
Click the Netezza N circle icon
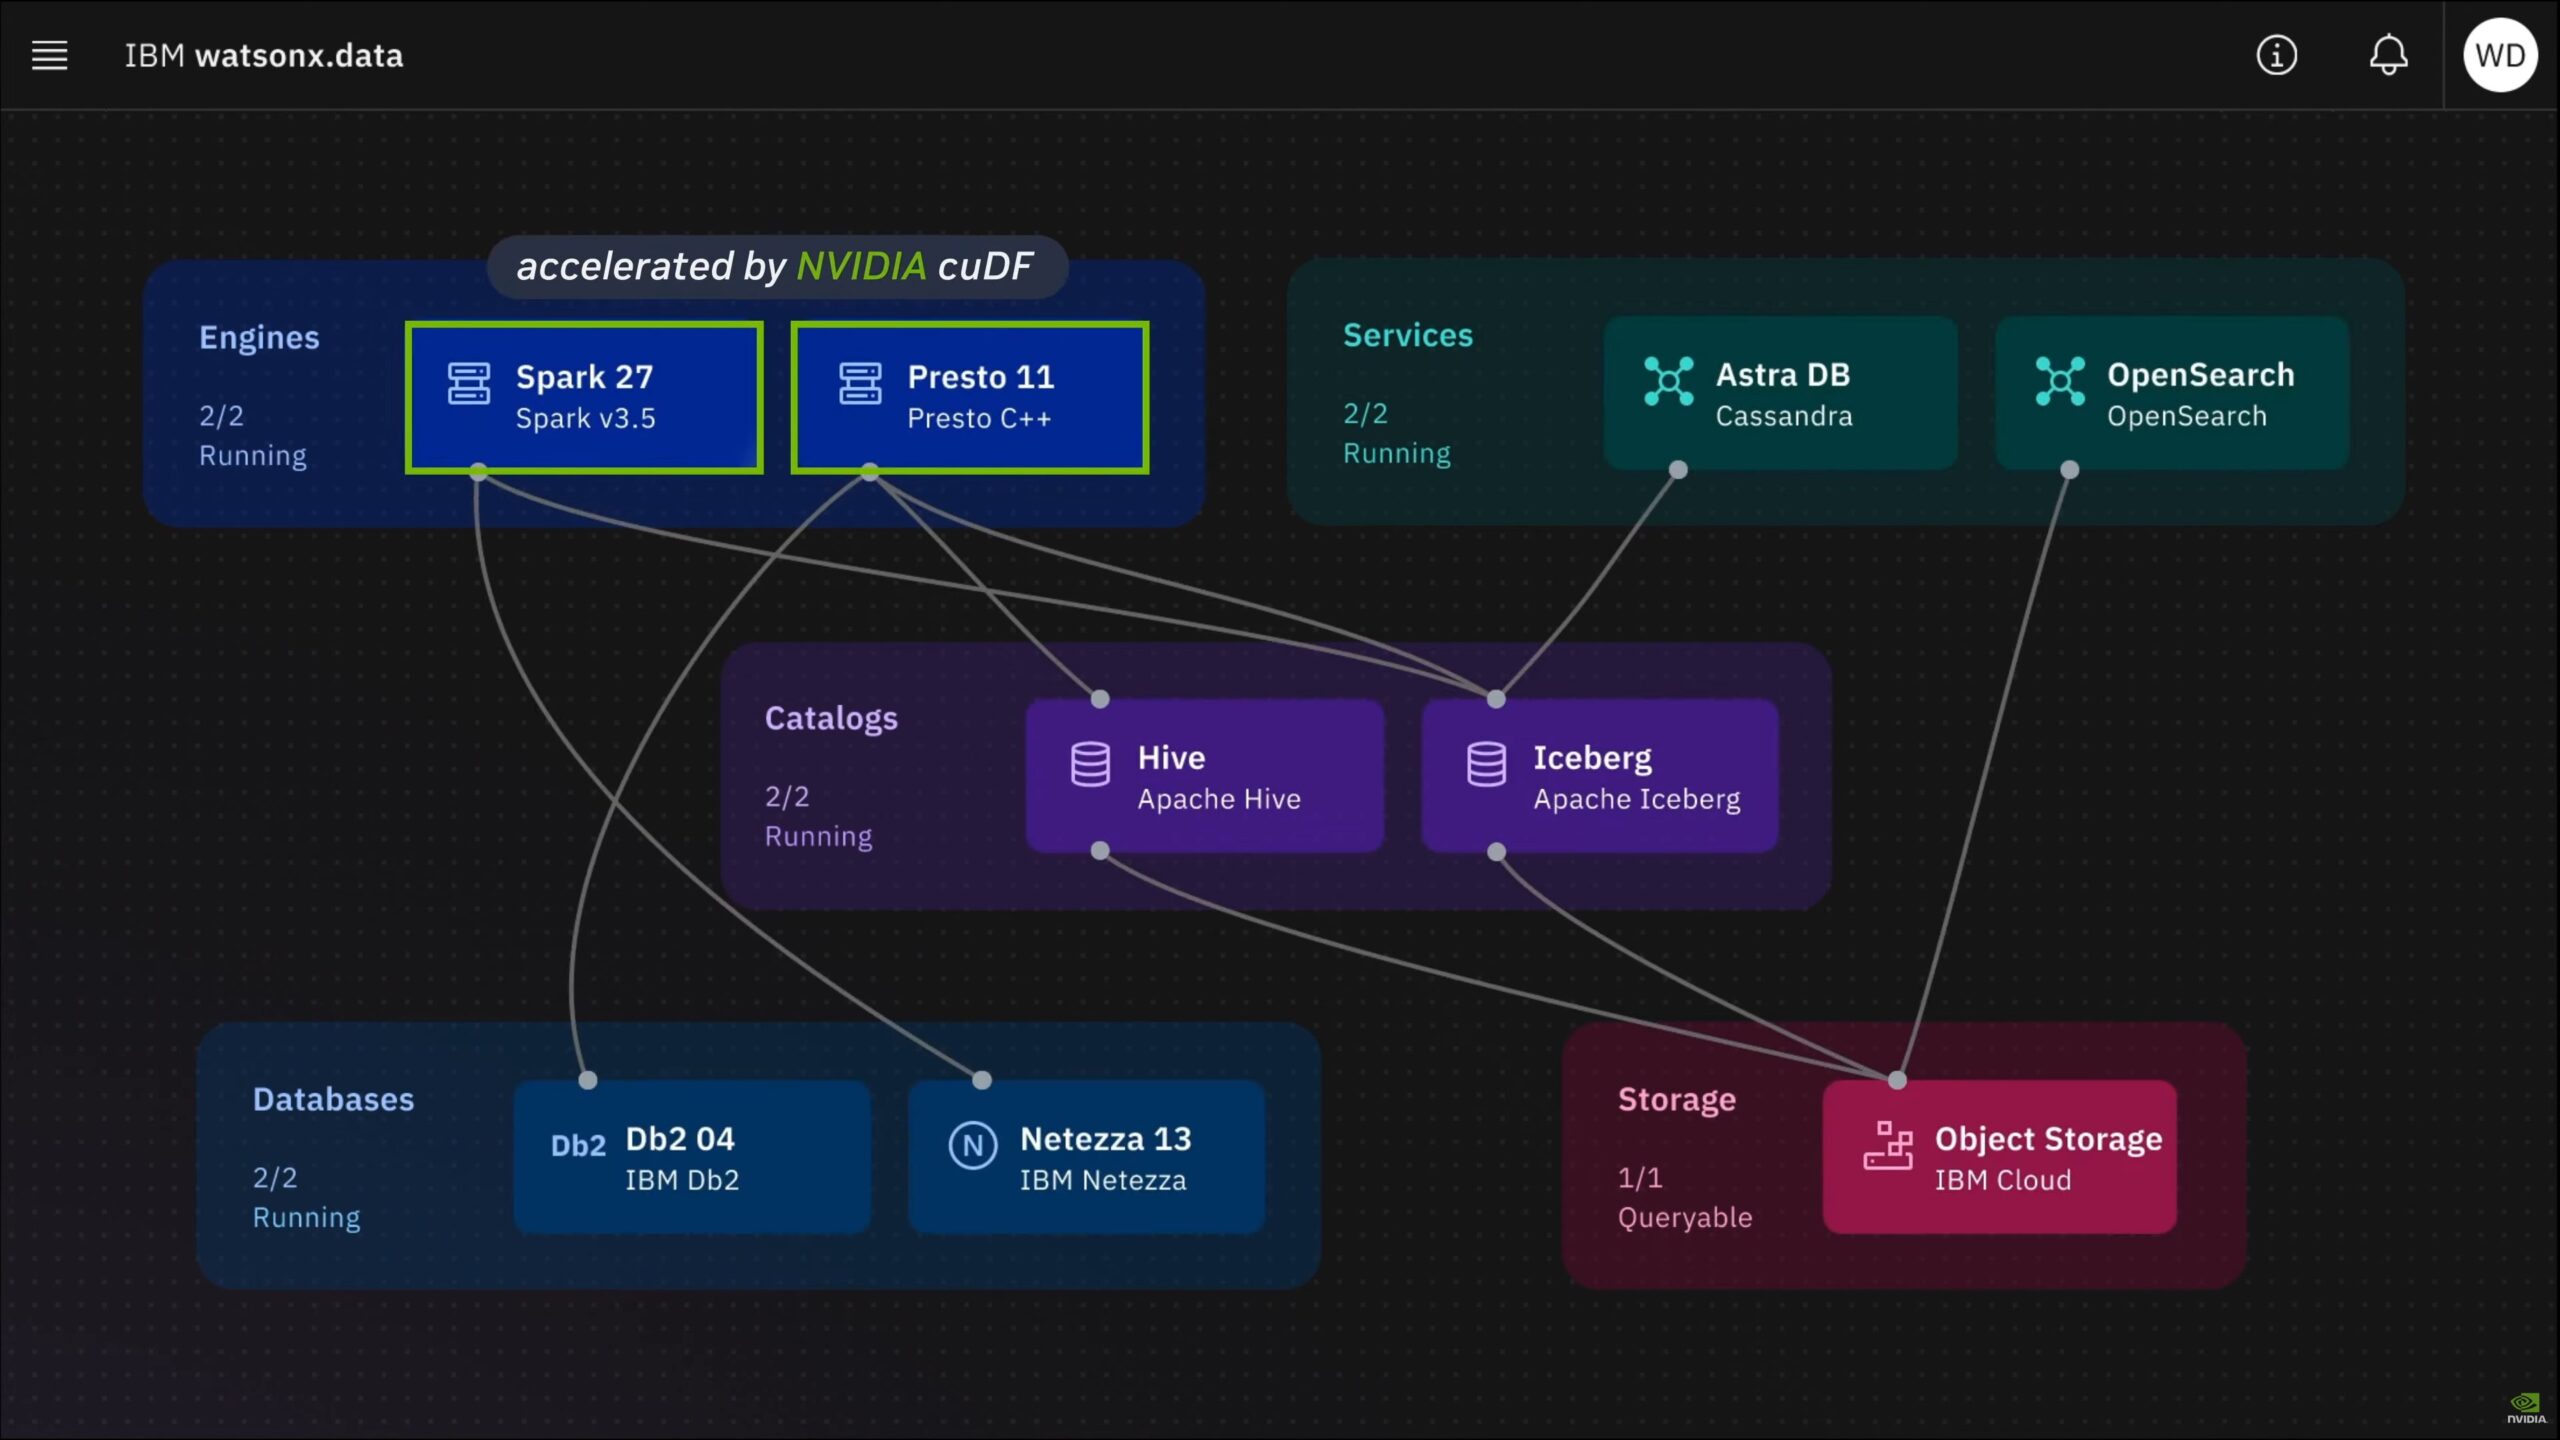pyautogui.click(x=972, y=1146)
